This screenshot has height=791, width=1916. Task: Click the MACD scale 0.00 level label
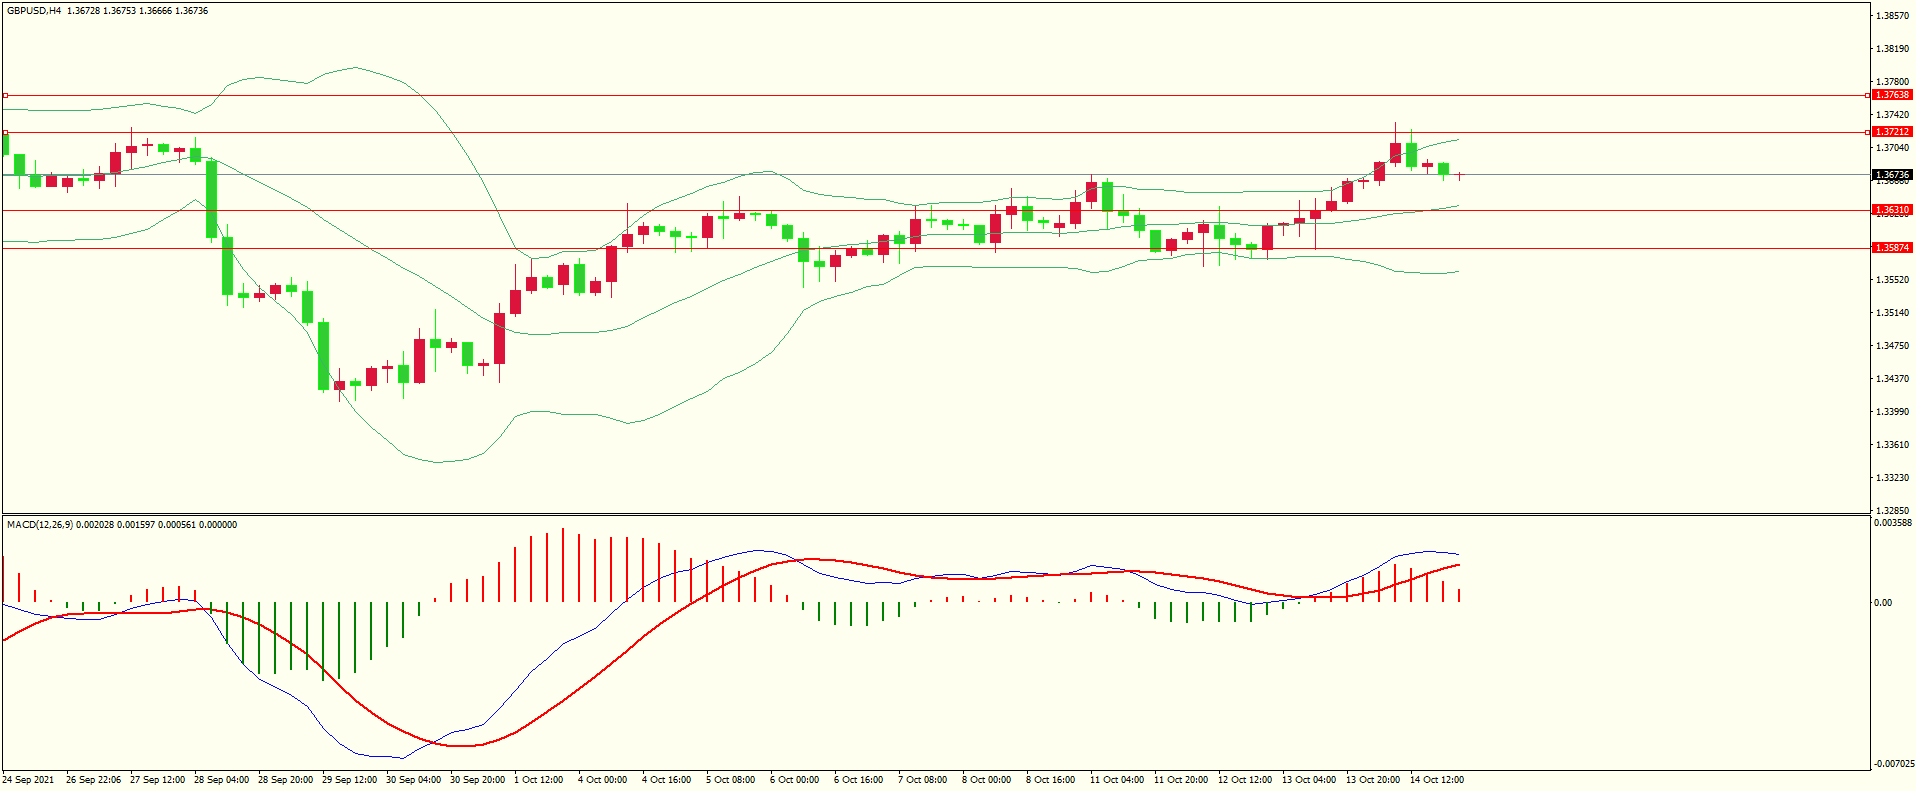click(x=1882, y=603)
